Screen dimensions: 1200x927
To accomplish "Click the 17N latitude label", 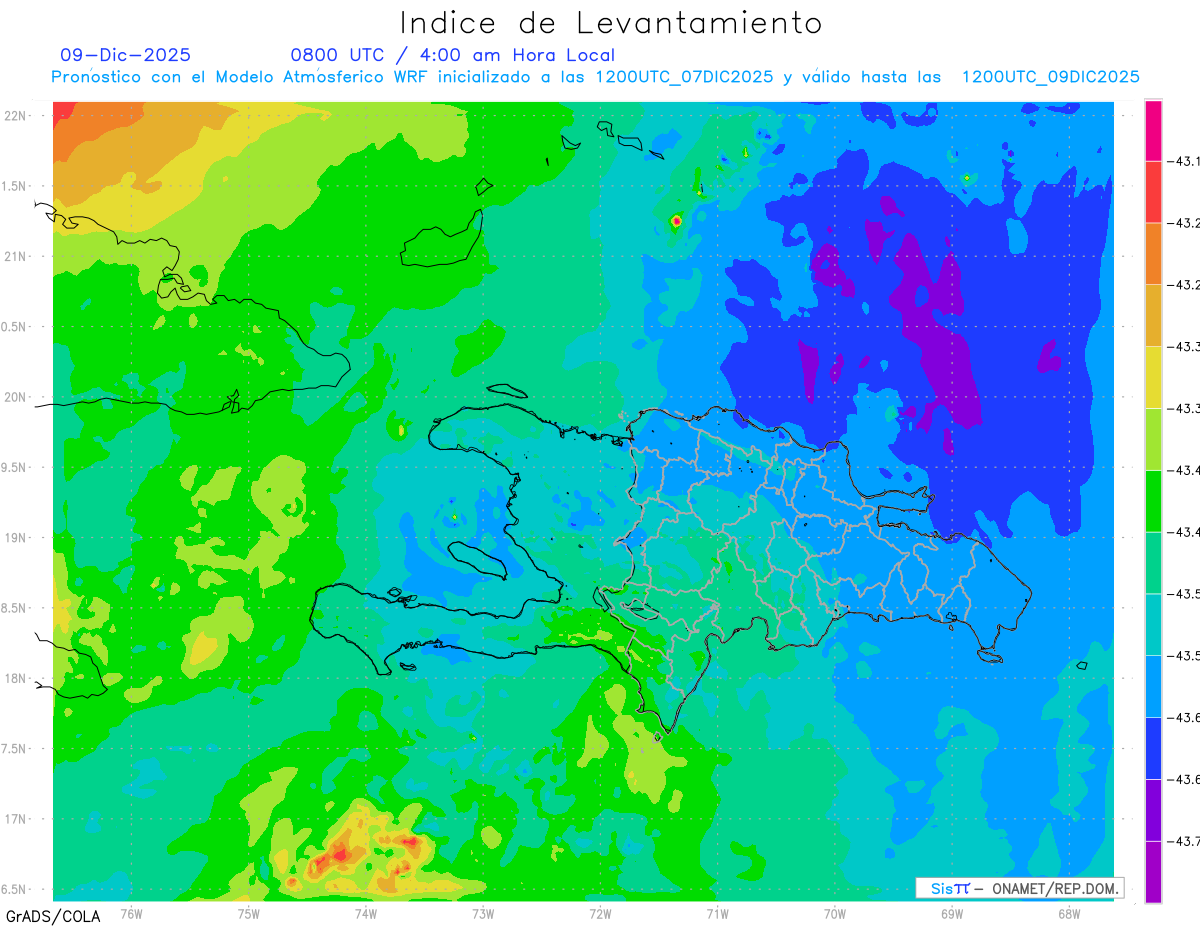I will tap(16, 819).
